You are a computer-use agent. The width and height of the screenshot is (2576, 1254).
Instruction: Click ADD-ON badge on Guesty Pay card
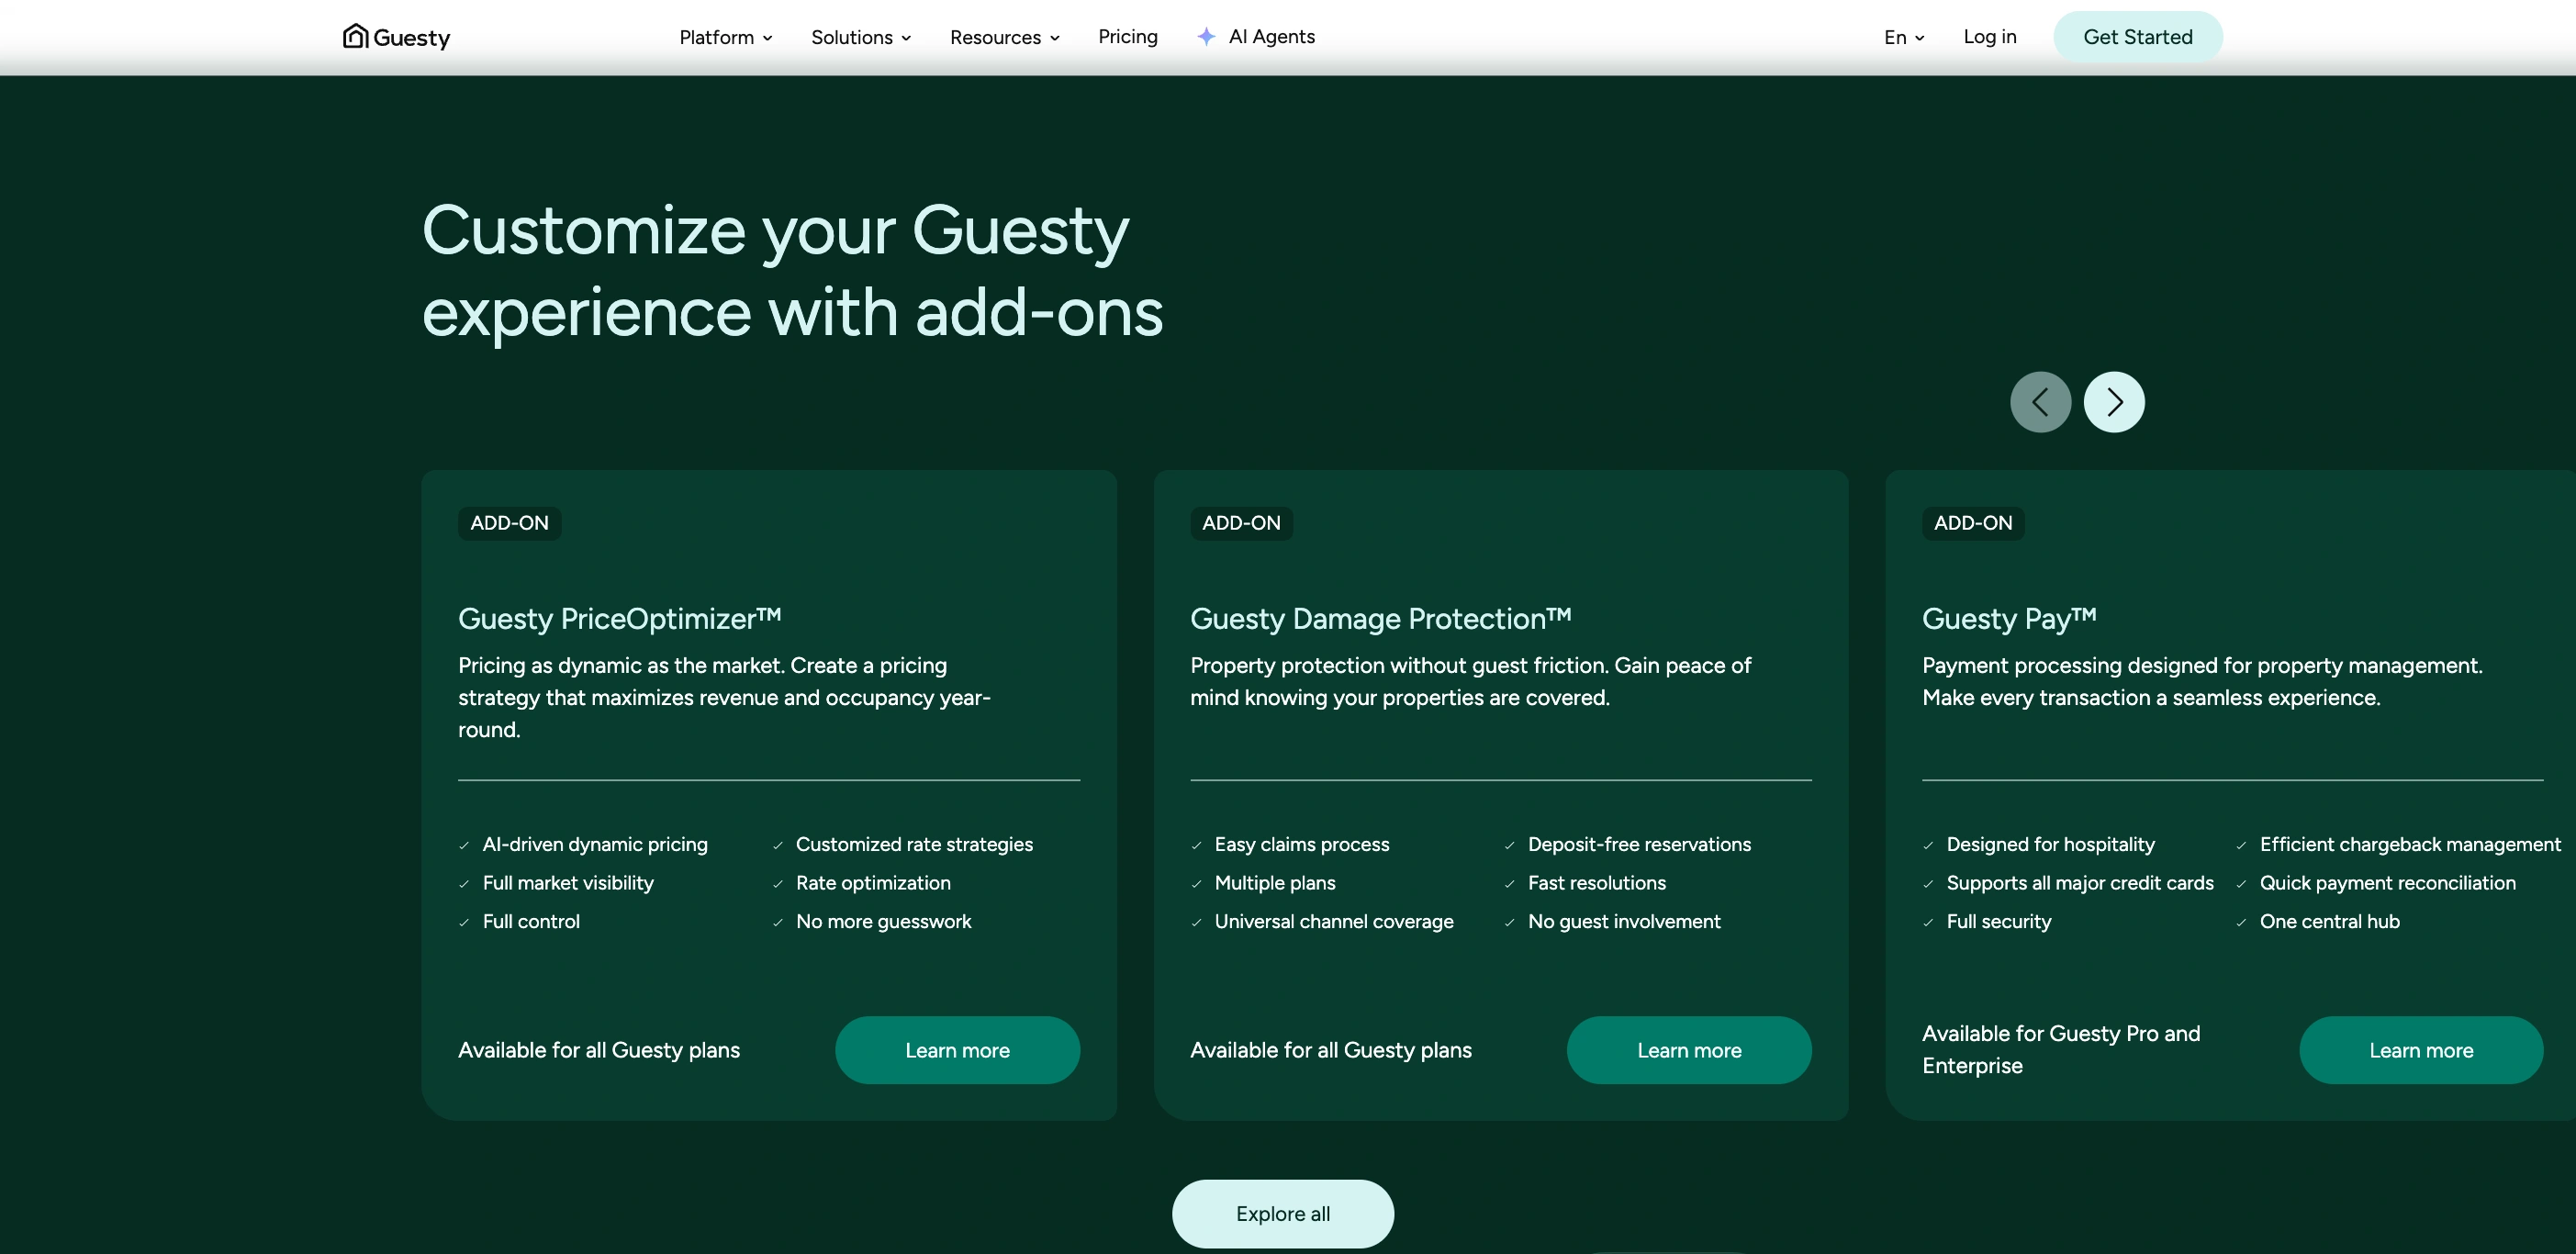click(1972, 523)
